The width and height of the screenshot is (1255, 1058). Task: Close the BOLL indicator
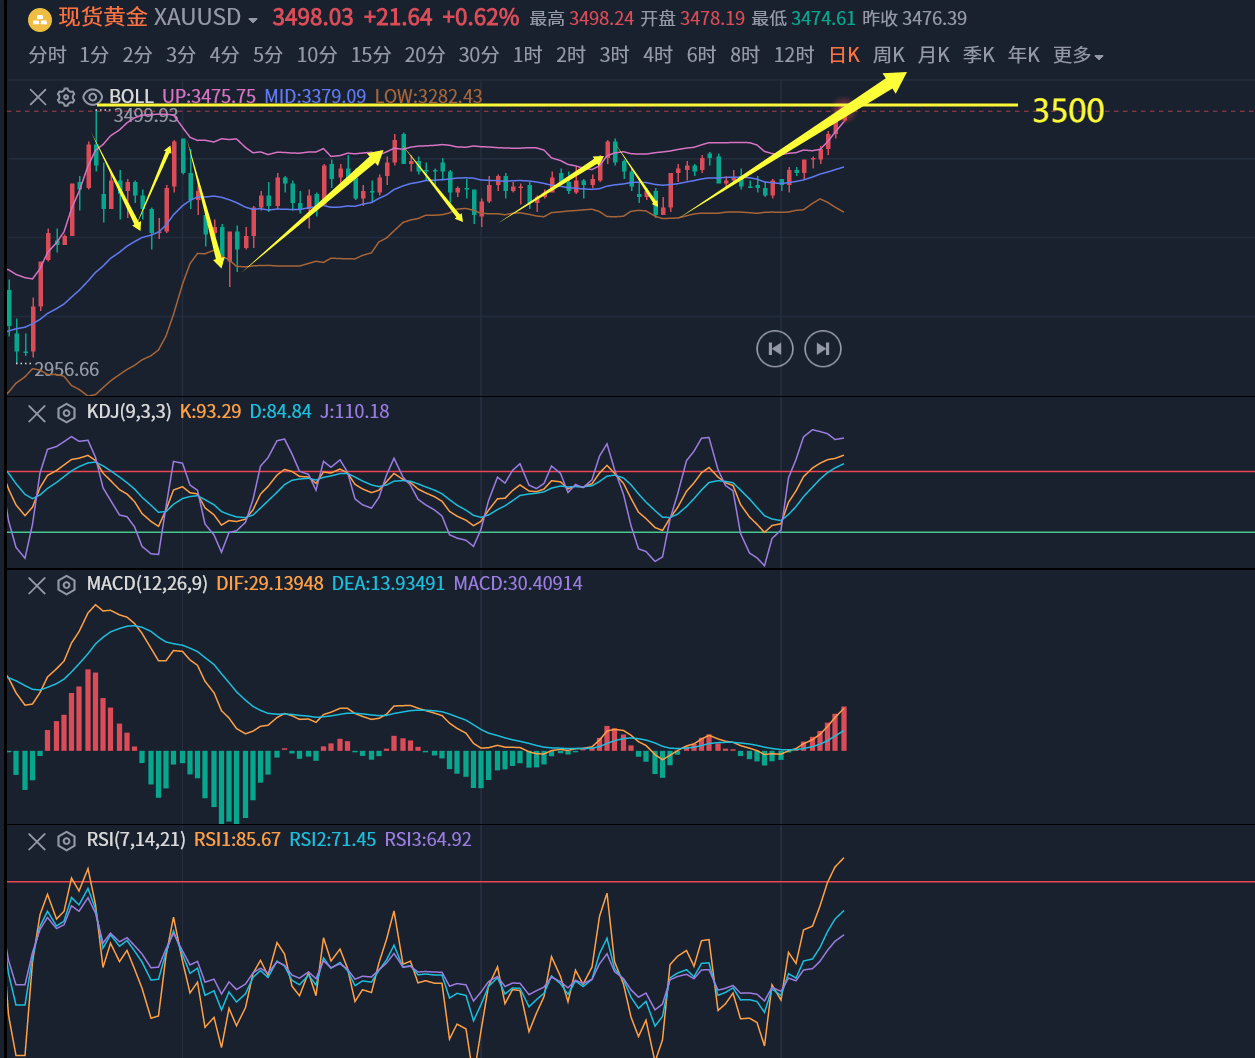37,97
